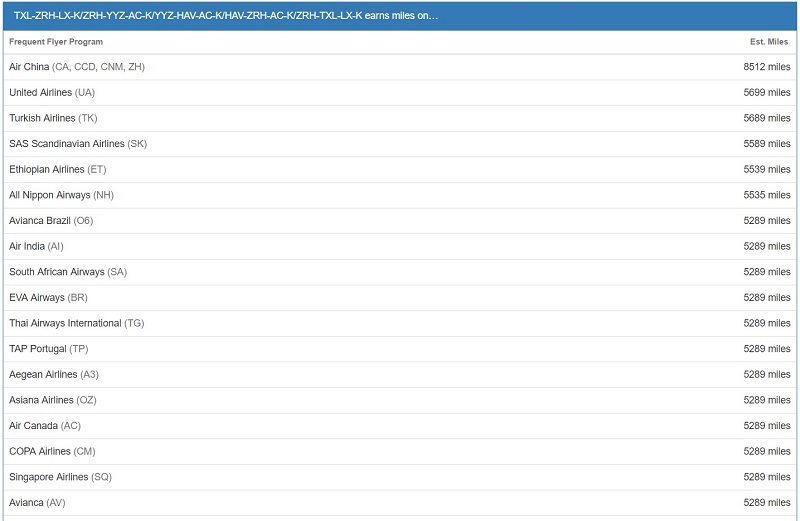Select the COPA Airlines (CM) name
Screen dimensions: 800x521
[x=53, y=452]
